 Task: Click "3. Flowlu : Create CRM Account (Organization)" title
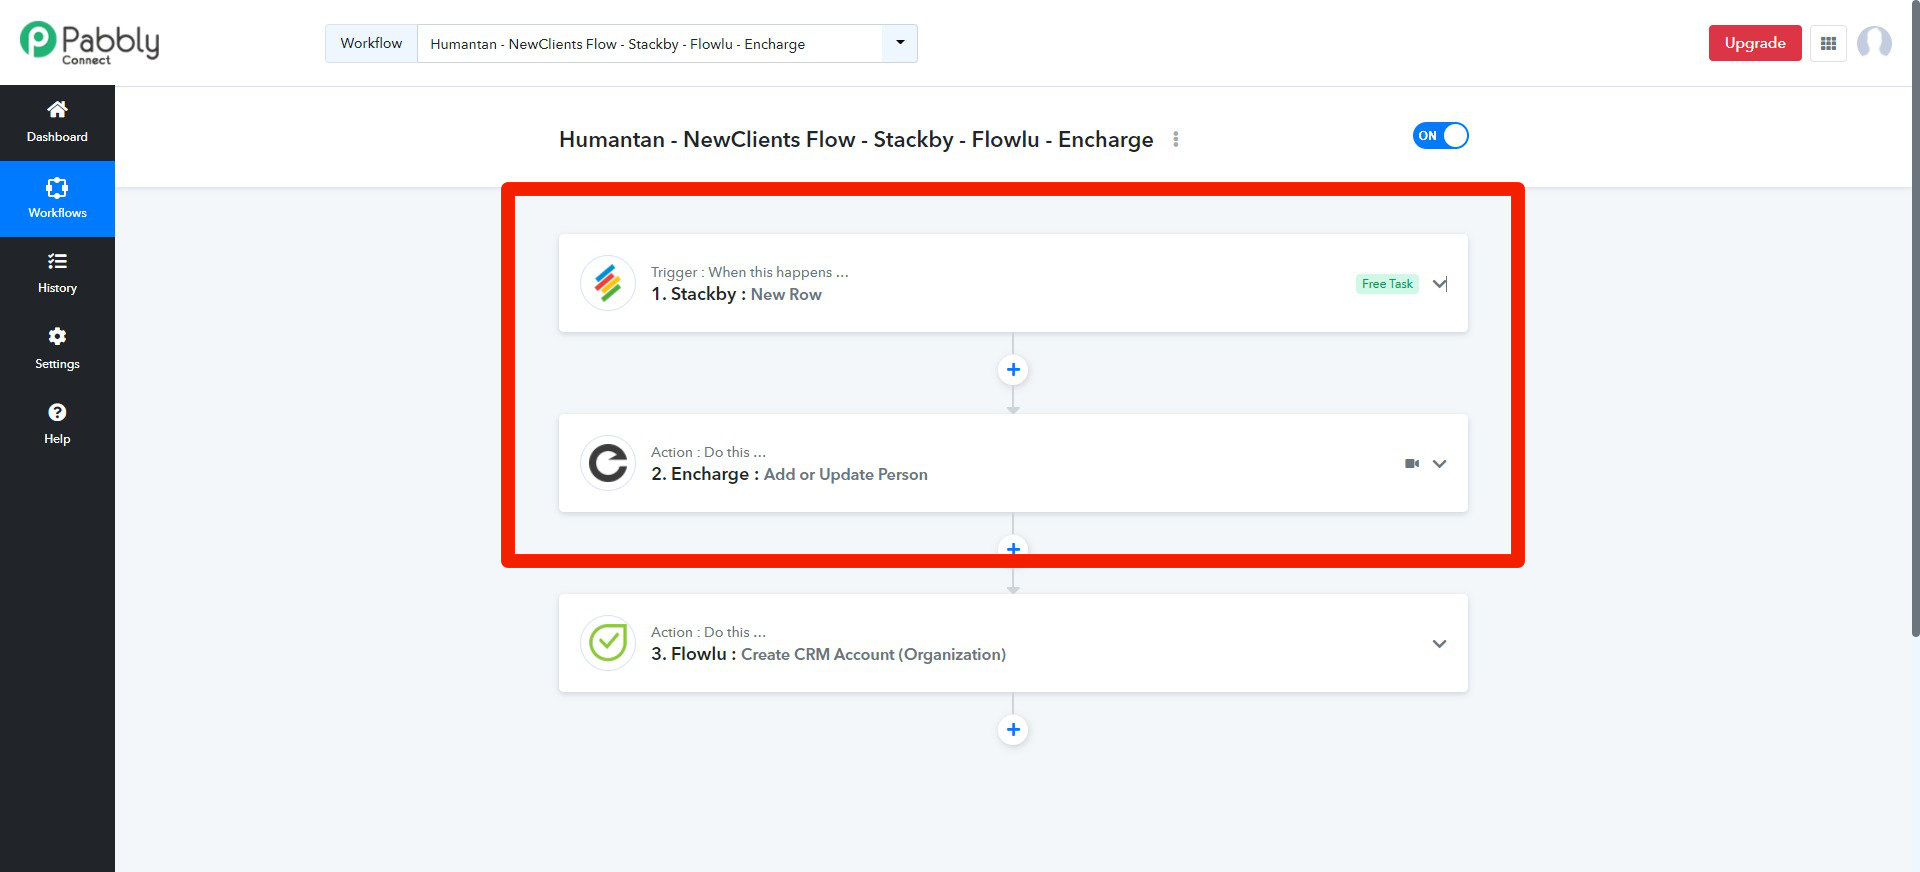[x=828, y=654]
